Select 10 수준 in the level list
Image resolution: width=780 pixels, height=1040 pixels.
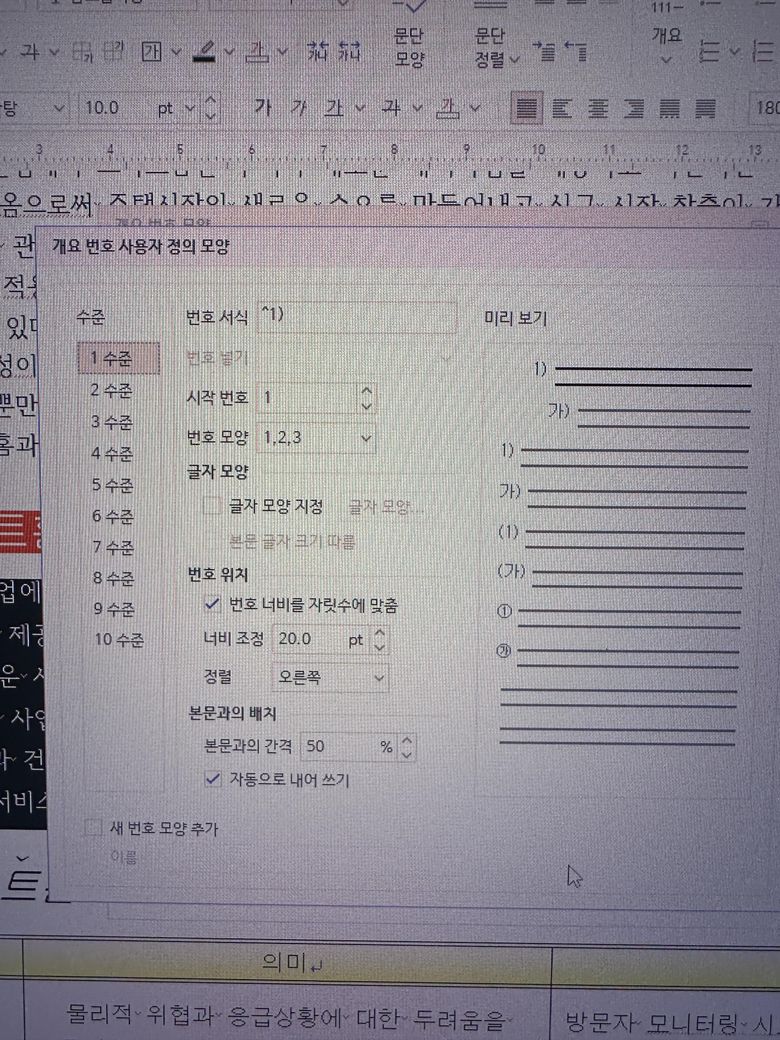click(118, 640)
